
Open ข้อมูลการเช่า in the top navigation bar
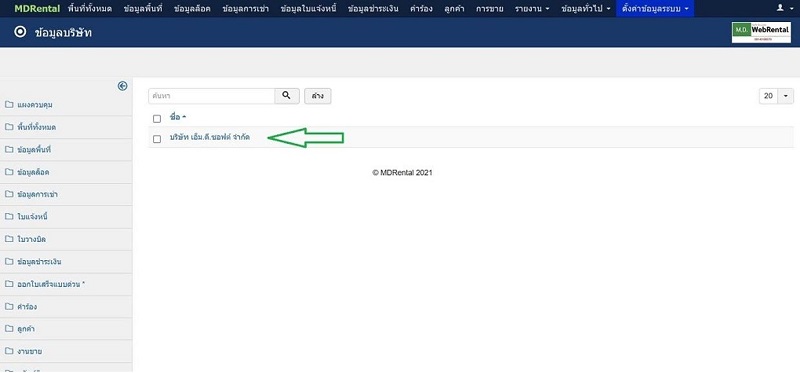click(246, 9)
